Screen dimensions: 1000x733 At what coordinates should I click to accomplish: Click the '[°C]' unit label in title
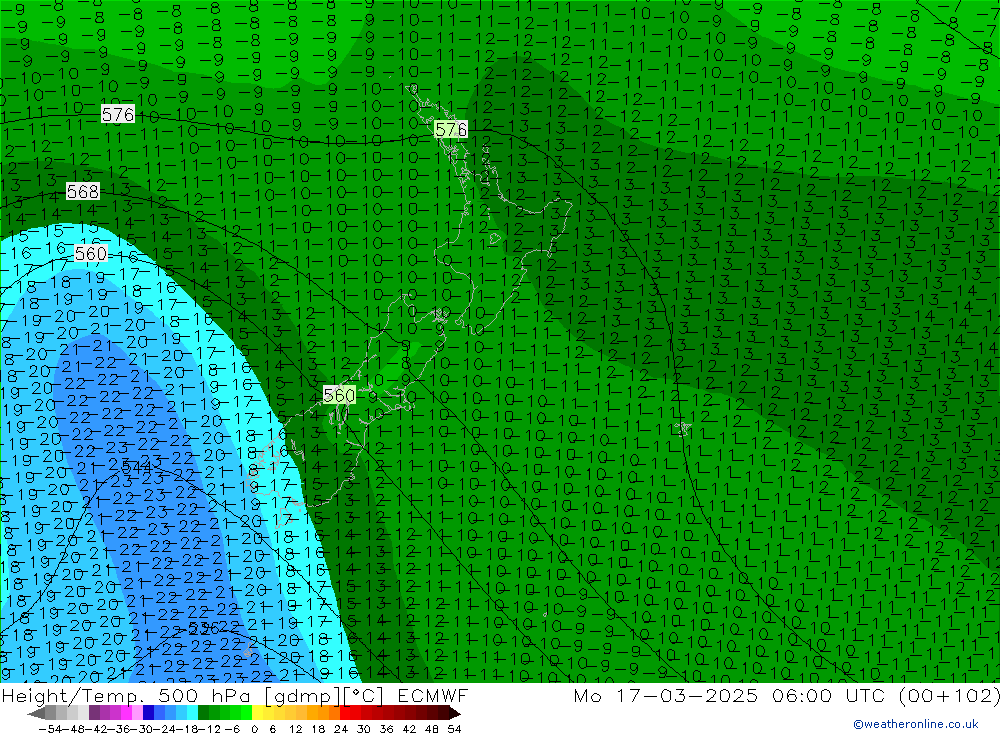pos(364,695)
